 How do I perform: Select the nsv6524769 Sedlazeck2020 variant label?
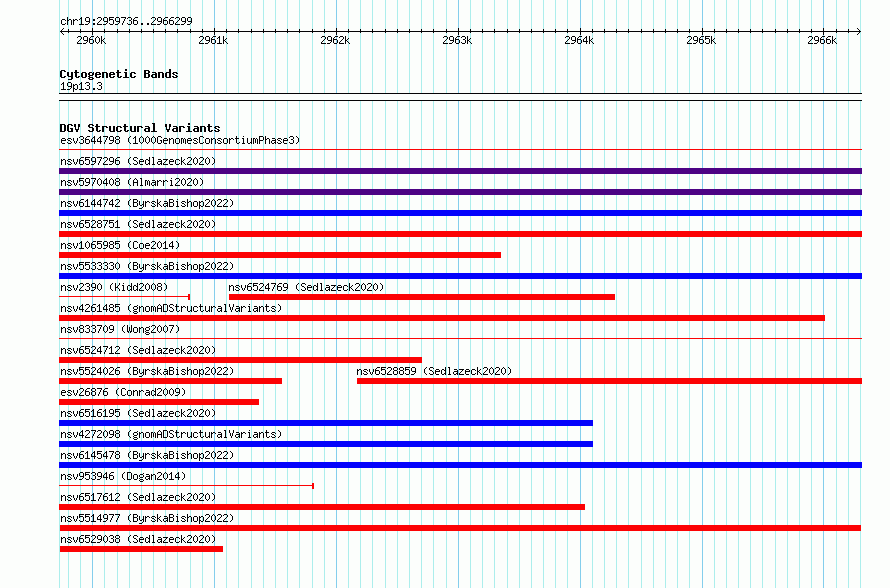point(306,287)
